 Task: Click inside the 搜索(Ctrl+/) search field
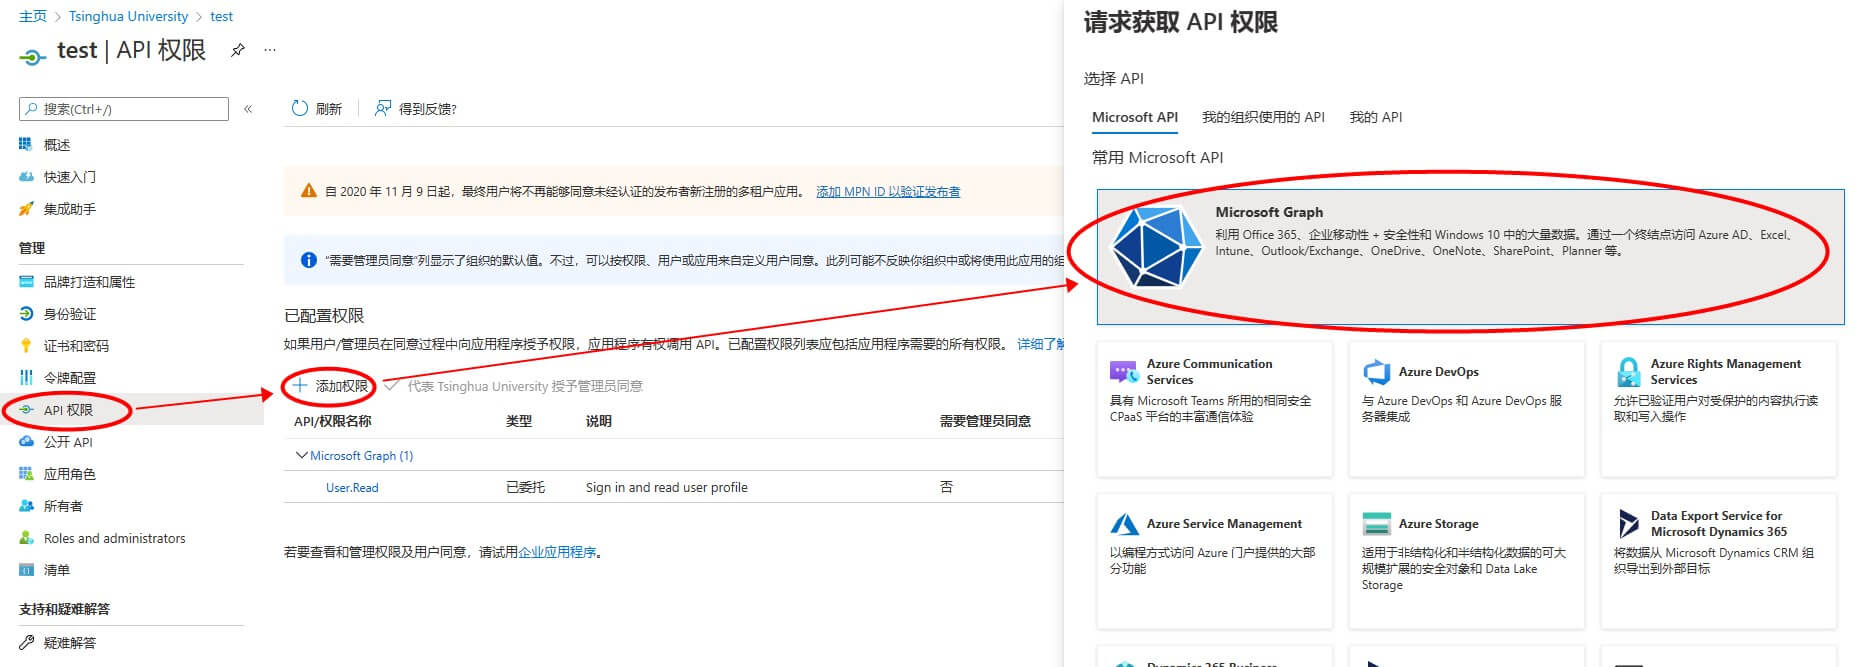pos(124,109)
